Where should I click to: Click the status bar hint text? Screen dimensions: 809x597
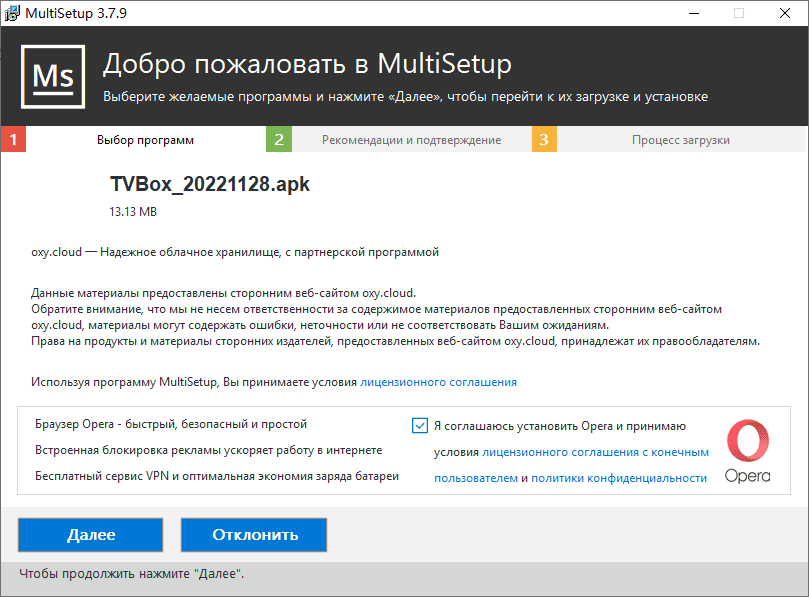(x=131, y=574)
